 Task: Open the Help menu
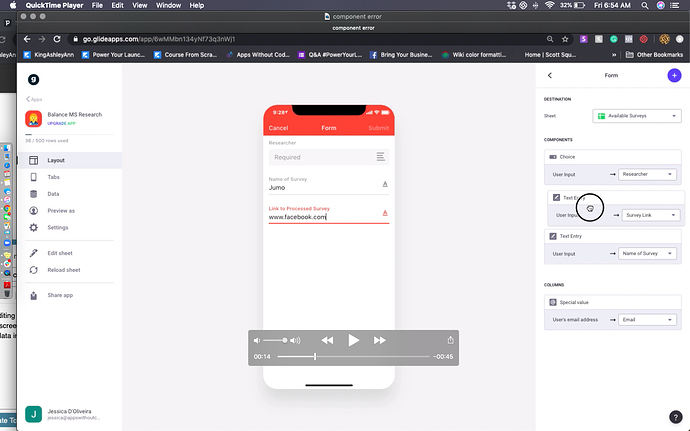click(x=197, y=5)
